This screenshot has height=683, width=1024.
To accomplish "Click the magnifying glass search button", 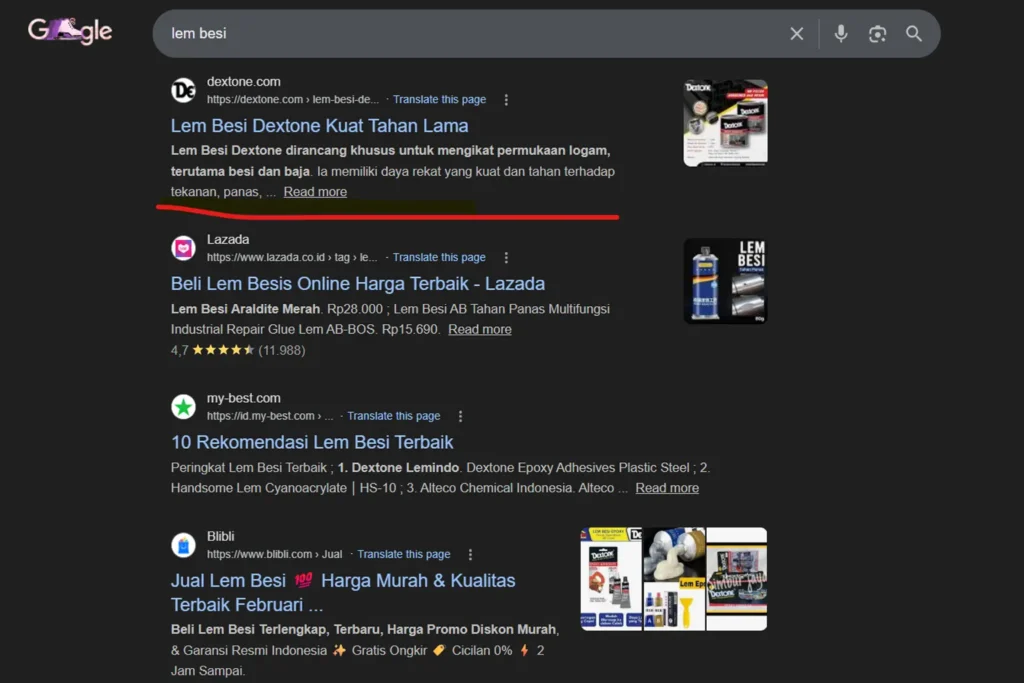I will (x=914, y=34).
